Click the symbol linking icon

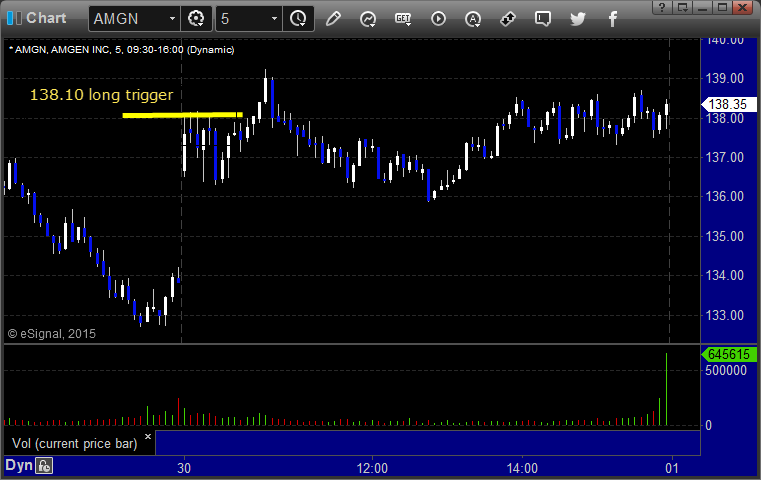(508, 19)
